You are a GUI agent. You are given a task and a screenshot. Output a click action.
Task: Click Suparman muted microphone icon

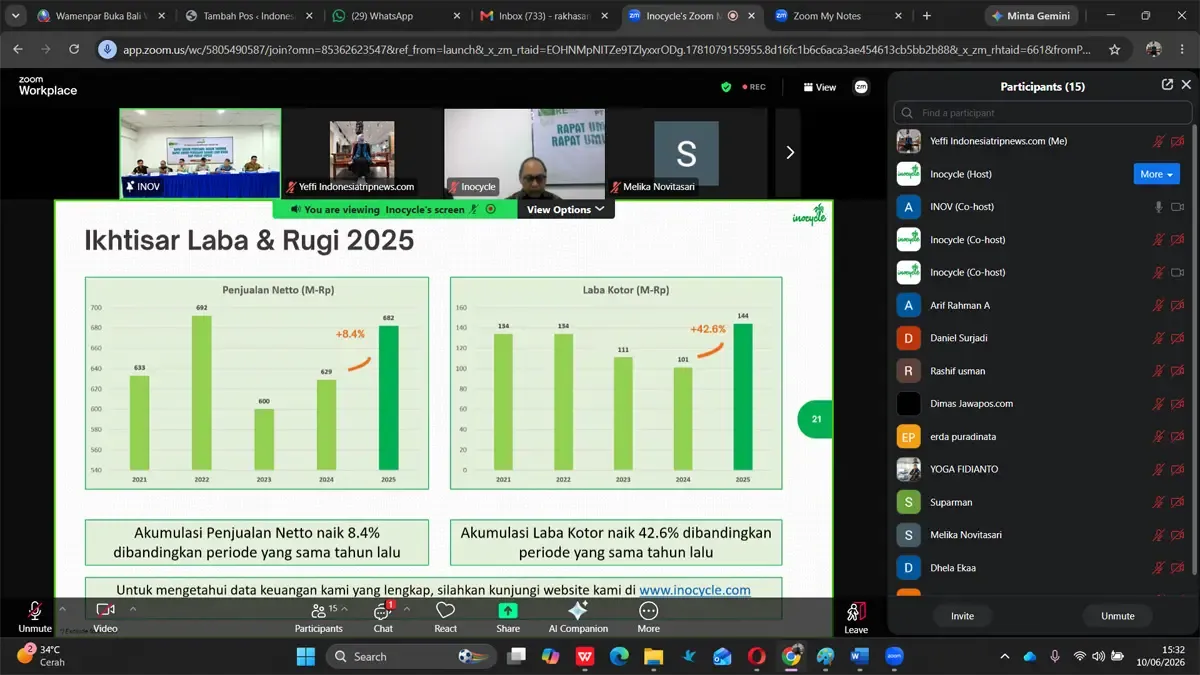1159,502
